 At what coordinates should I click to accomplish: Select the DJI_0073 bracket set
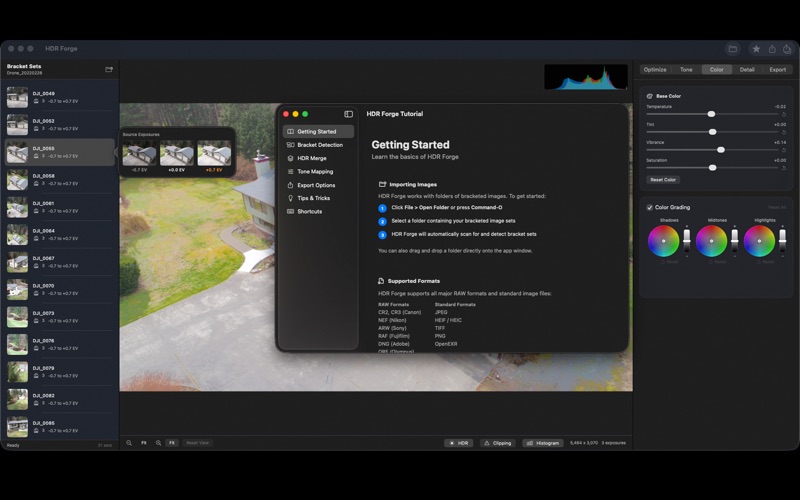[60, 317]
